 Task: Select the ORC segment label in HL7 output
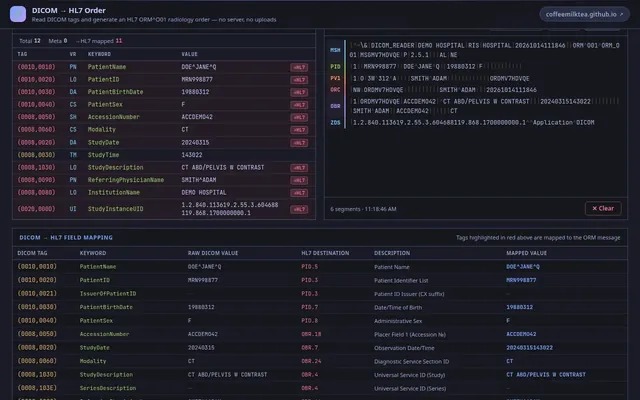(x=335, y=90)
